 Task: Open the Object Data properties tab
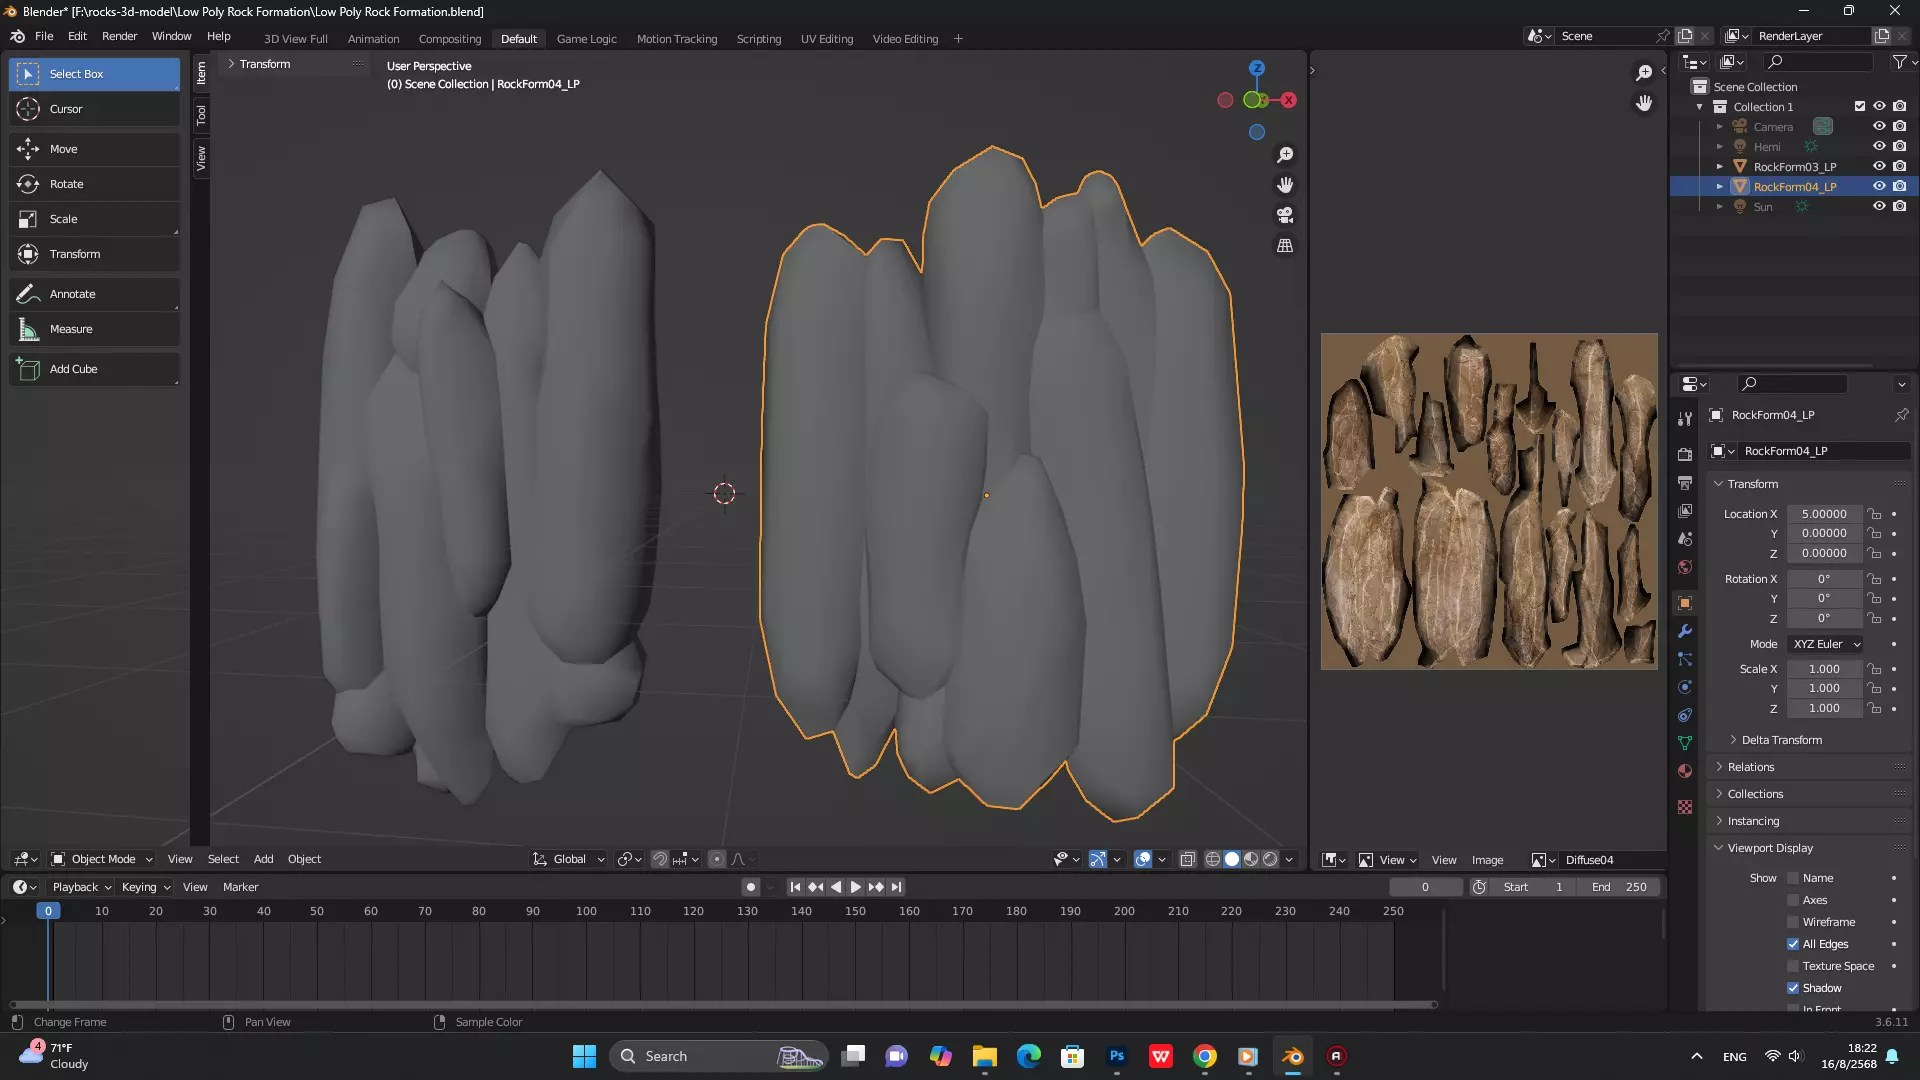pos(1685,743)
